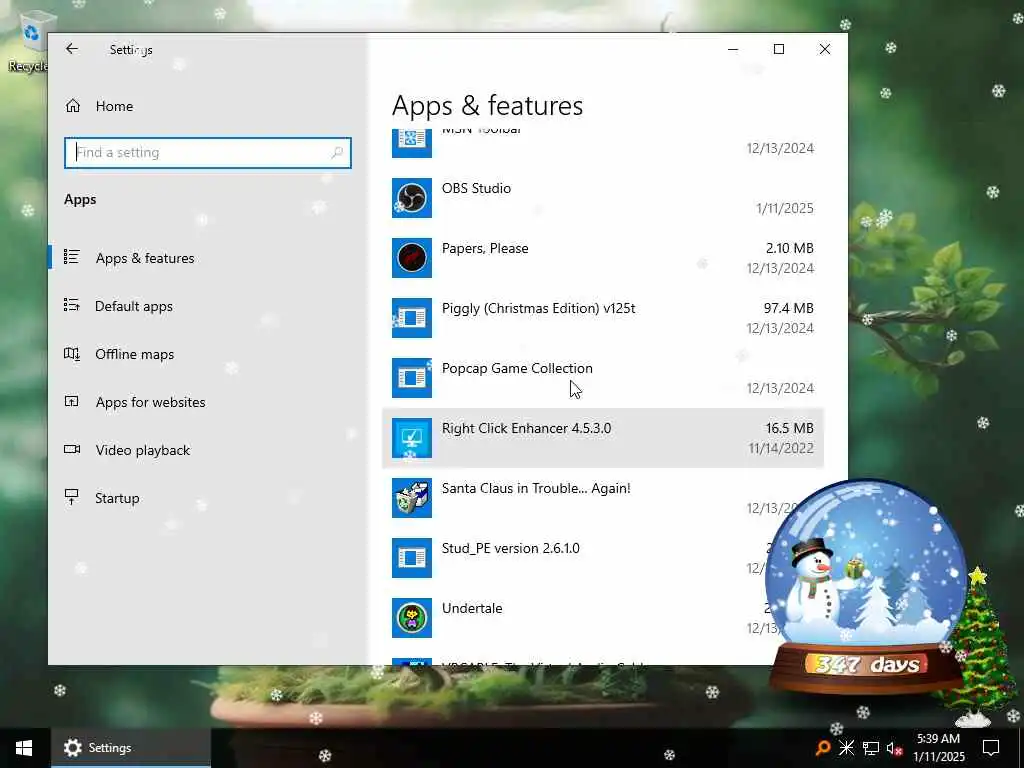1024x768 pixels.
Task: Click the Papers, Please app icon
Action: pos(411,258)
